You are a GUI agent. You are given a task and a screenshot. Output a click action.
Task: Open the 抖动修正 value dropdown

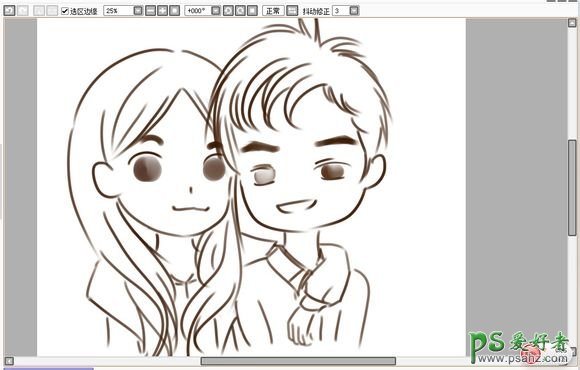(x=354, y=10)
